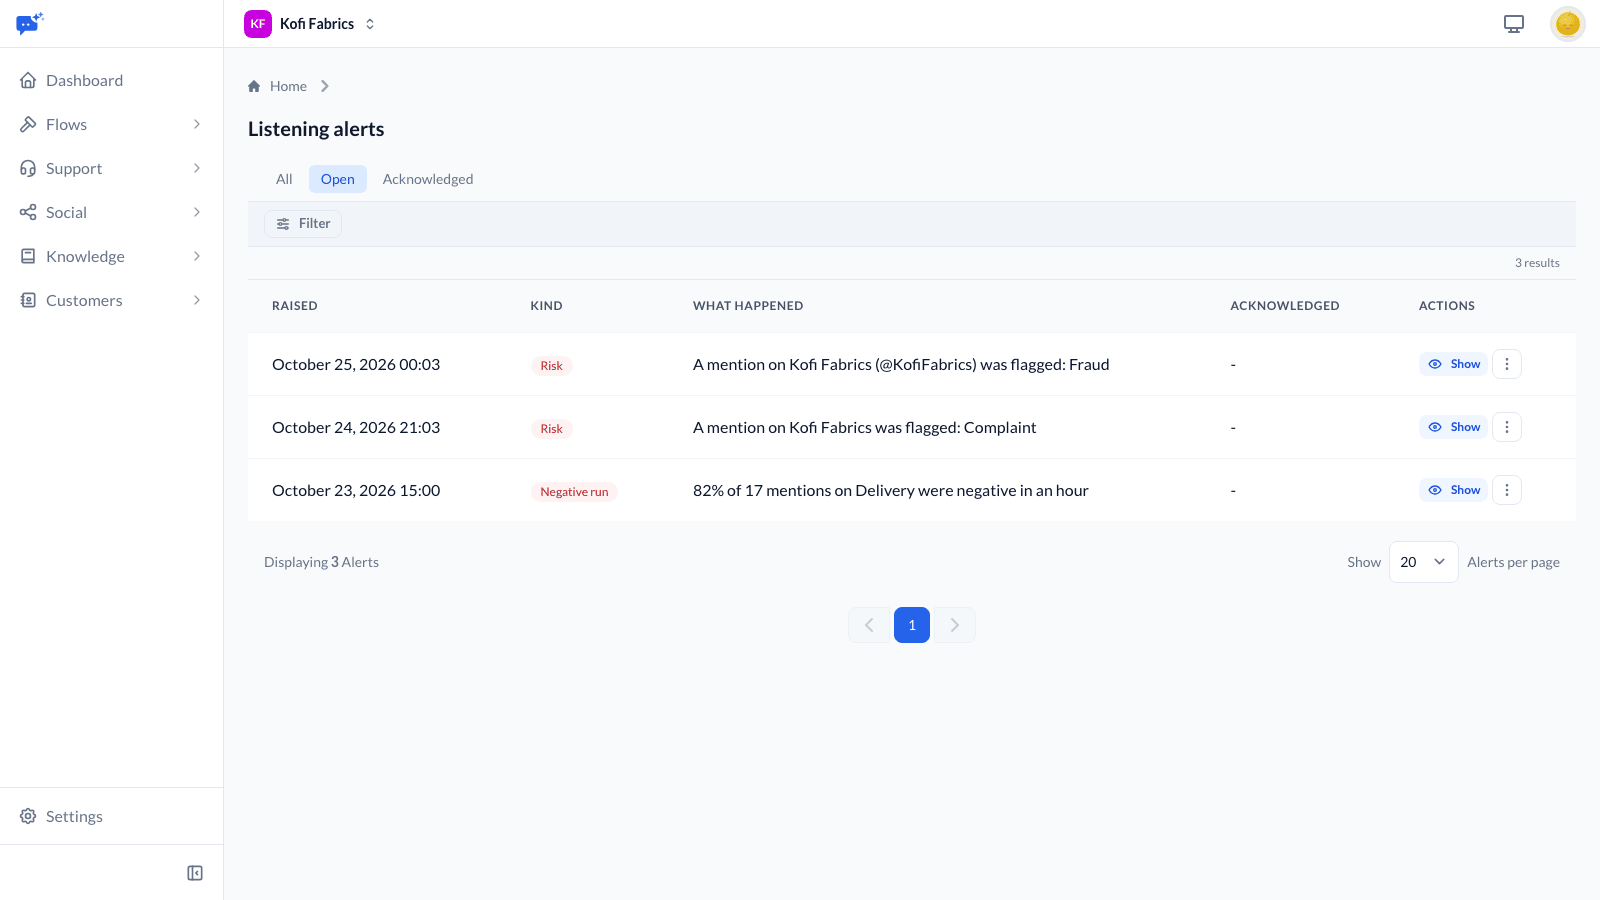Go to previous page arrow
This screenshot has height=900, width=1600.
tap(869, 625)
